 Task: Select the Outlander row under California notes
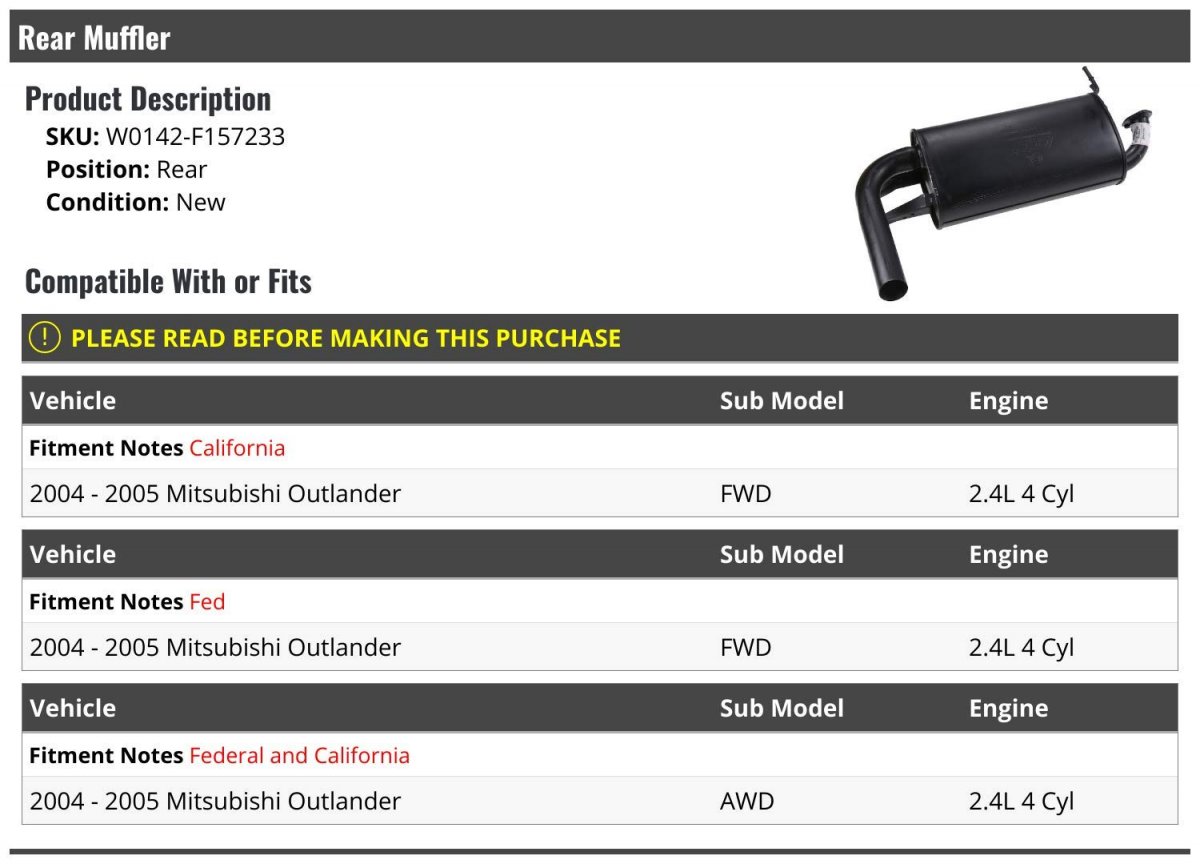coord(600,493)
